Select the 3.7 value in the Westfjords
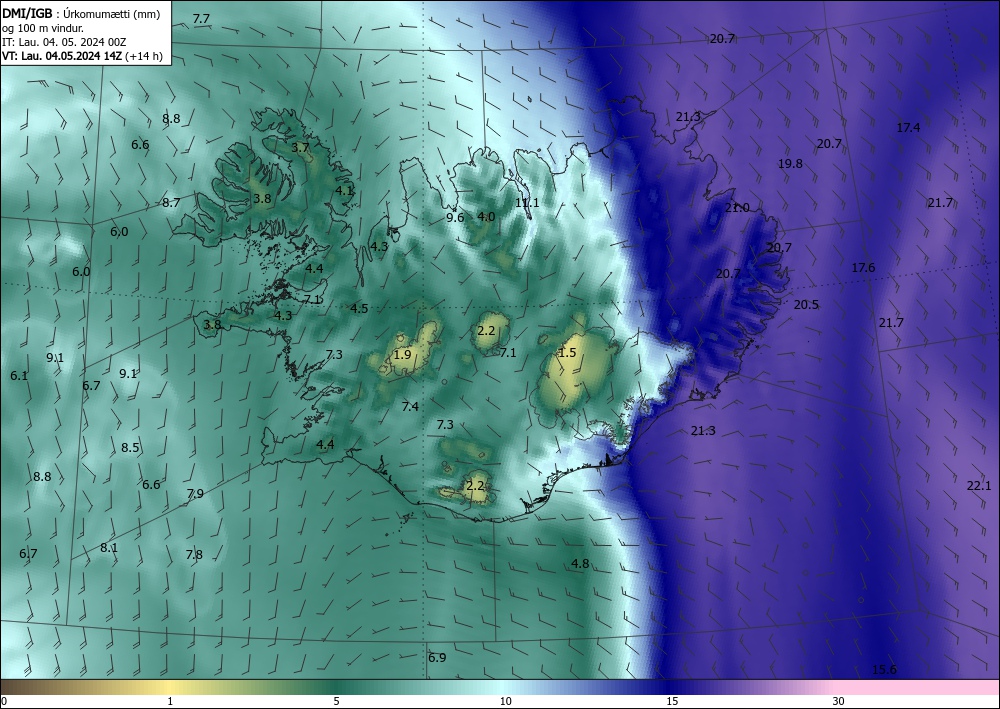1000x709 pixels. pyautogui.click(x=300, y=147)
